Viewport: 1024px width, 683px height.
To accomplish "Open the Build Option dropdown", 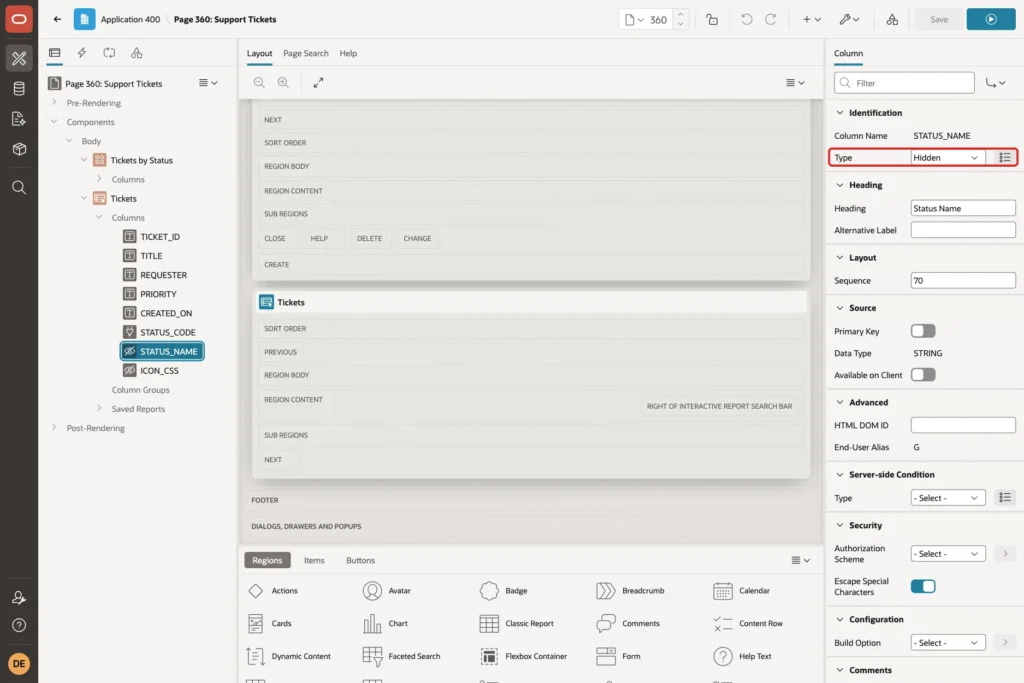I will coord(948,643).
